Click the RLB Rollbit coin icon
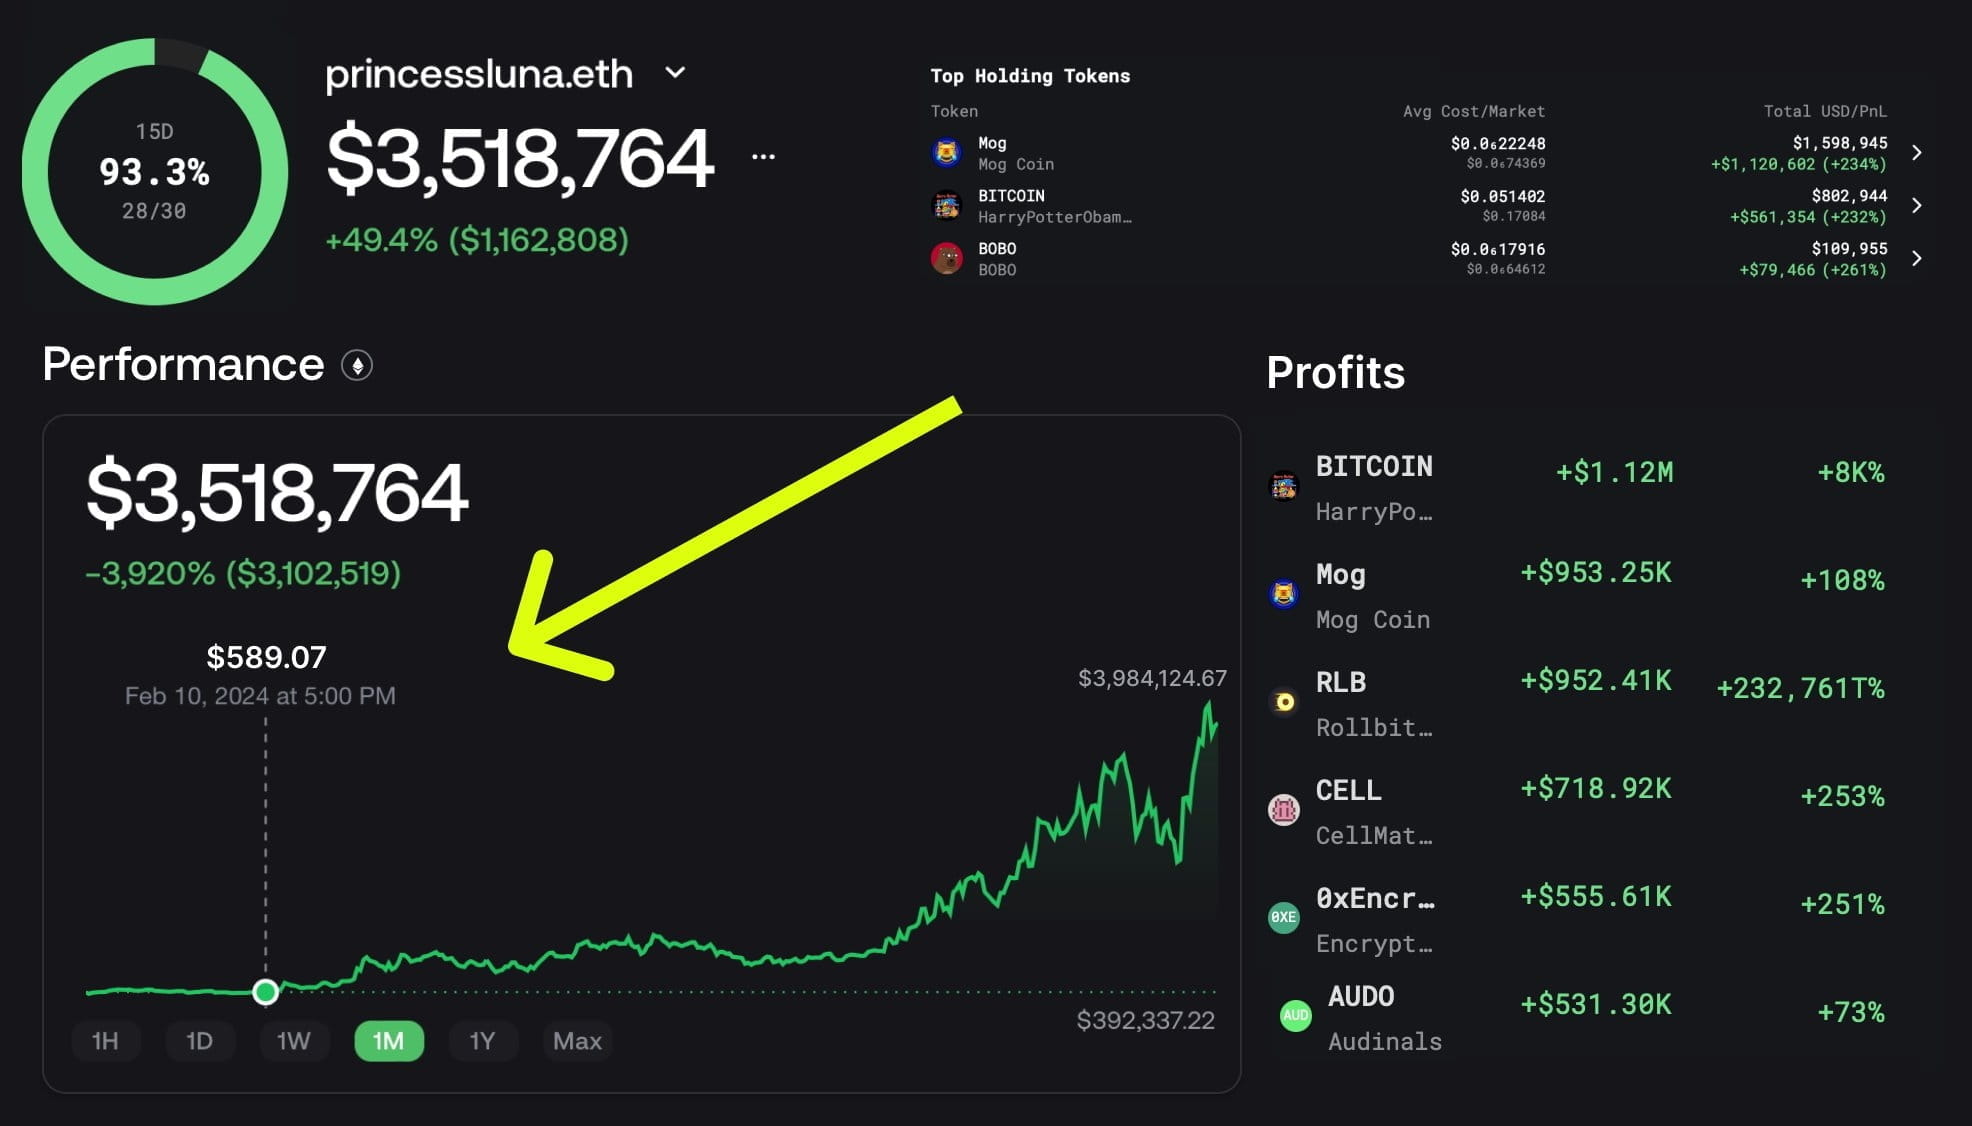The image size is (1972, 1126). pyautogui.click(x=1285, y=702)
